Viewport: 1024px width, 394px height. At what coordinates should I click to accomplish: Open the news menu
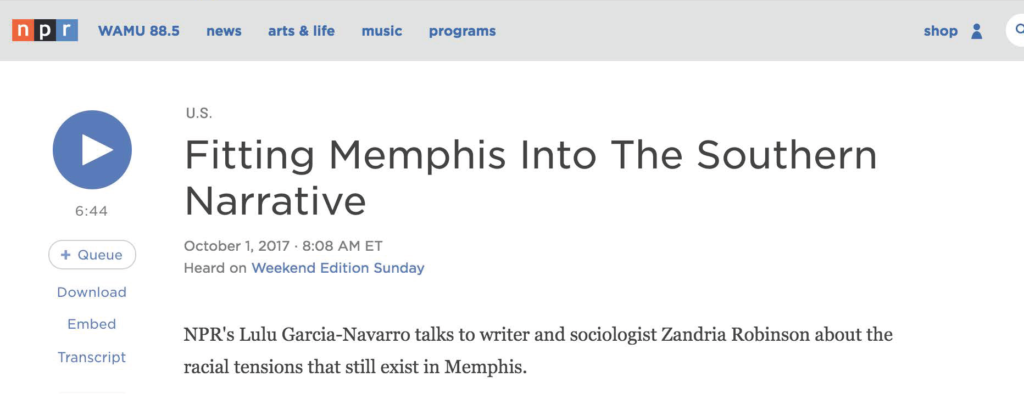[224, 31]
